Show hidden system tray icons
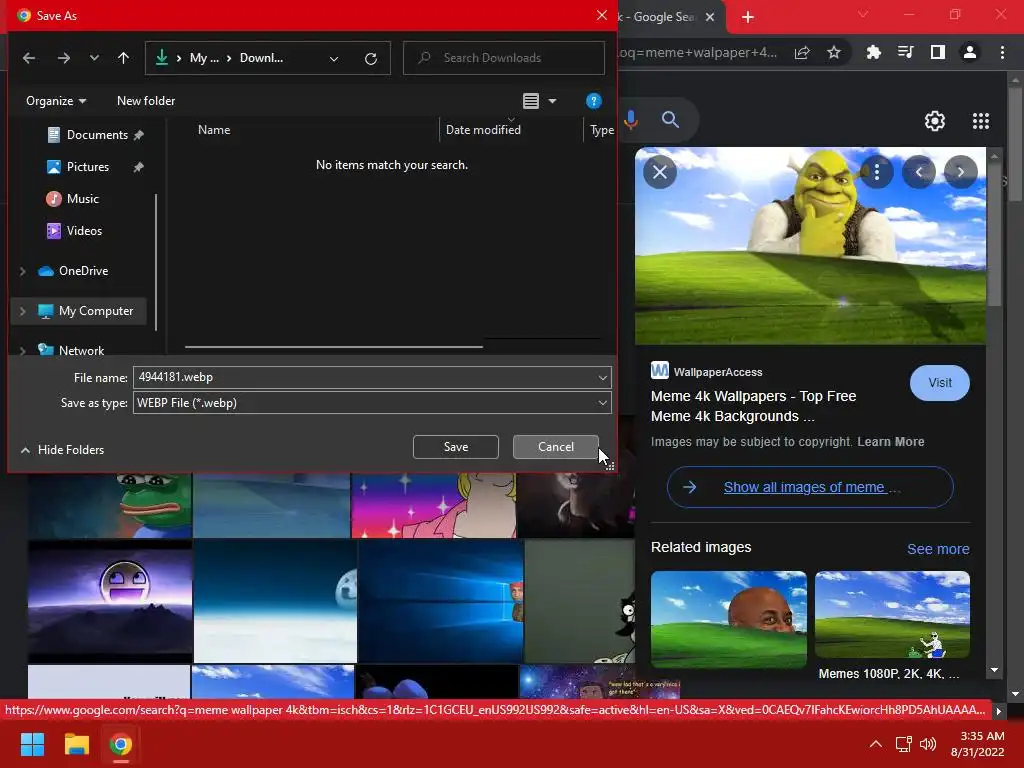The height and width of the screenshot is (768, 1024). (x=876, y=744)
